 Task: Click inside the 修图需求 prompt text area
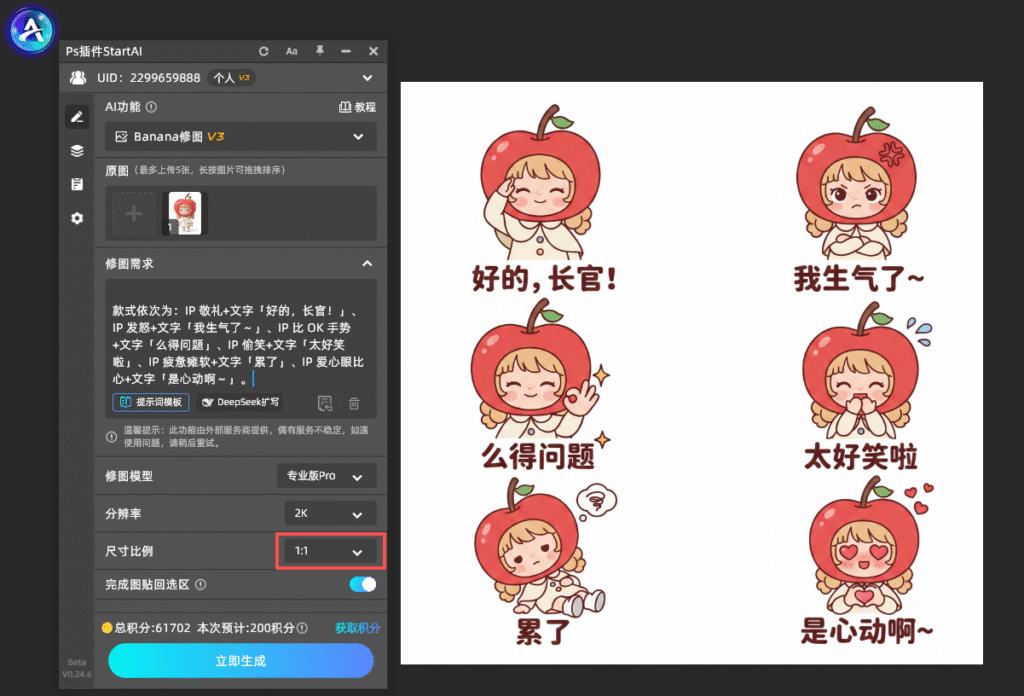(x=240, y=345)
